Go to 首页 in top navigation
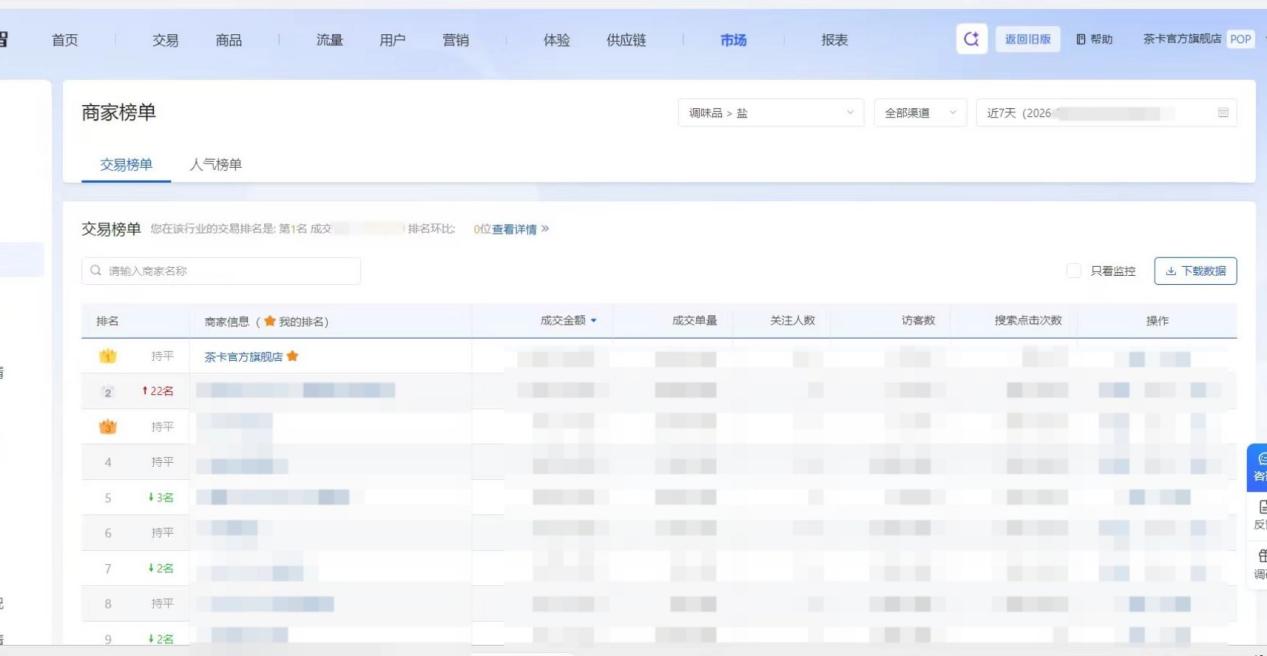This screenshot has width=1267, height=656. tap(65, 40)
